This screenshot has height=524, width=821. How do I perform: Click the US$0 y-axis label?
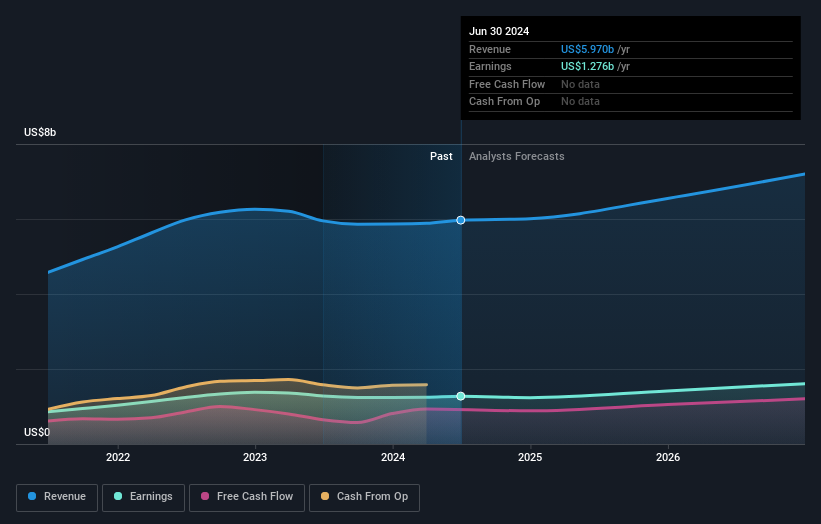point(37,432)
